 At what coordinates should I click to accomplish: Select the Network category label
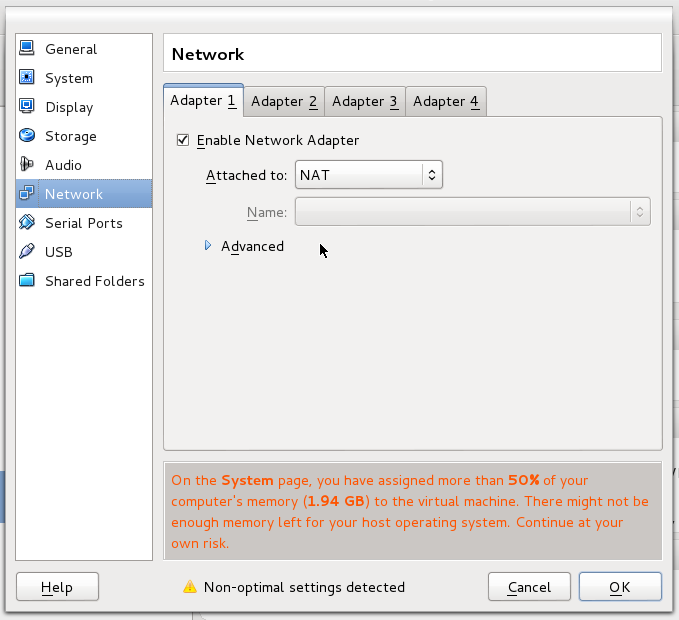74,194
